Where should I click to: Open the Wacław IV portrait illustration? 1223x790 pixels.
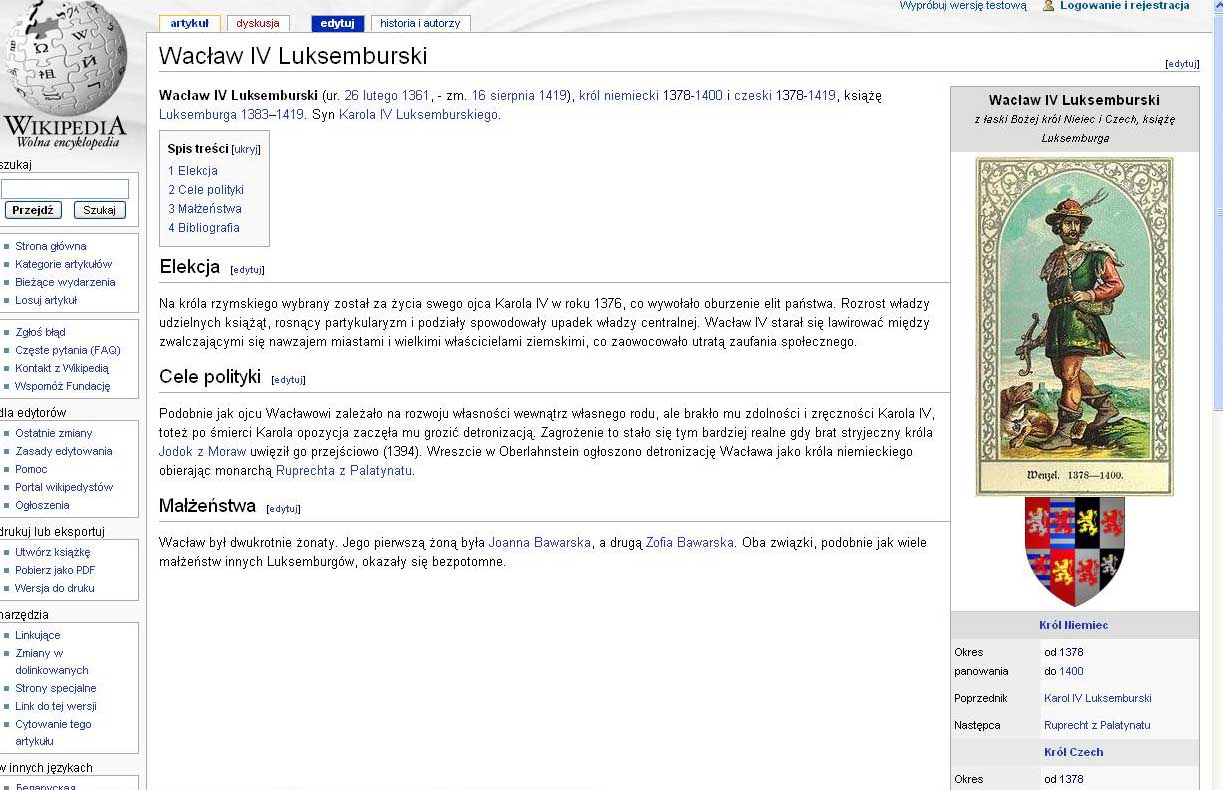1074,326
